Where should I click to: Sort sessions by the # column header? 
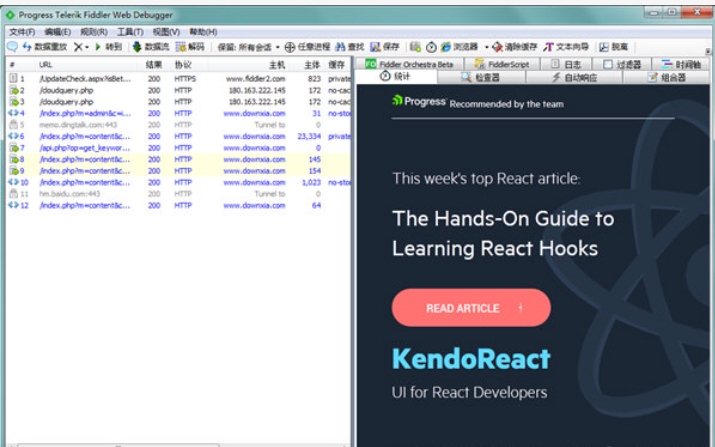[21, 65]
